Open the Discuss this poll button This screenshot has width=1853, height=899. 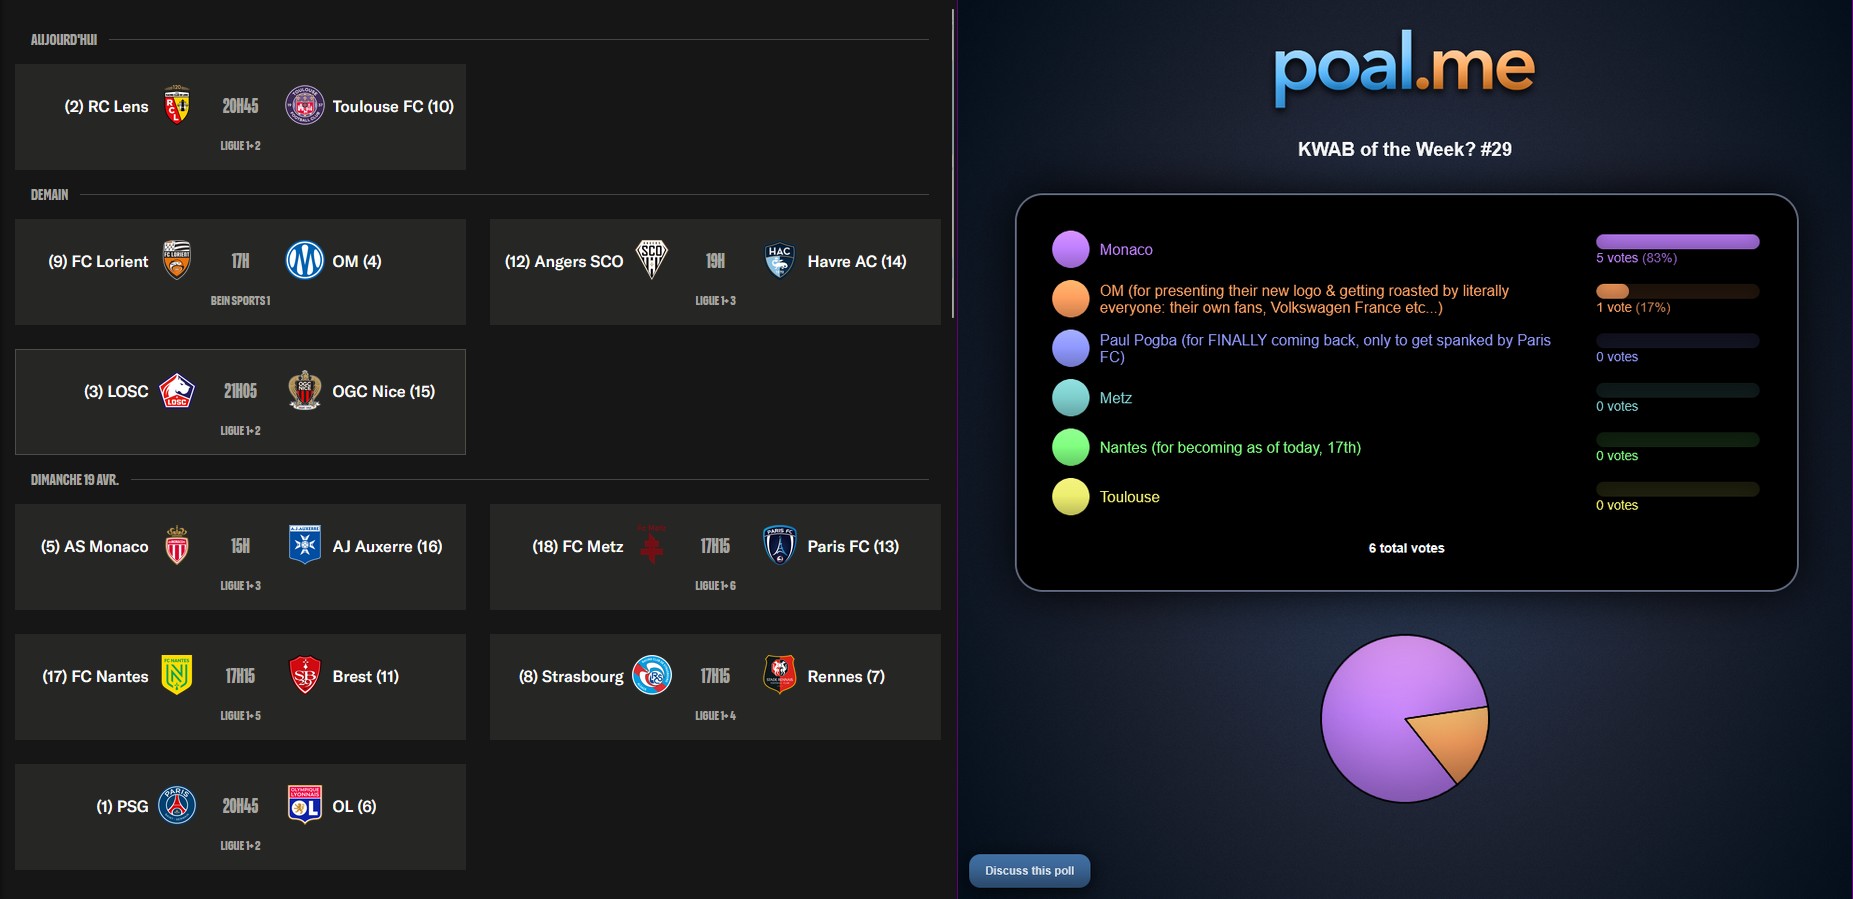(x=1029, y=871)
